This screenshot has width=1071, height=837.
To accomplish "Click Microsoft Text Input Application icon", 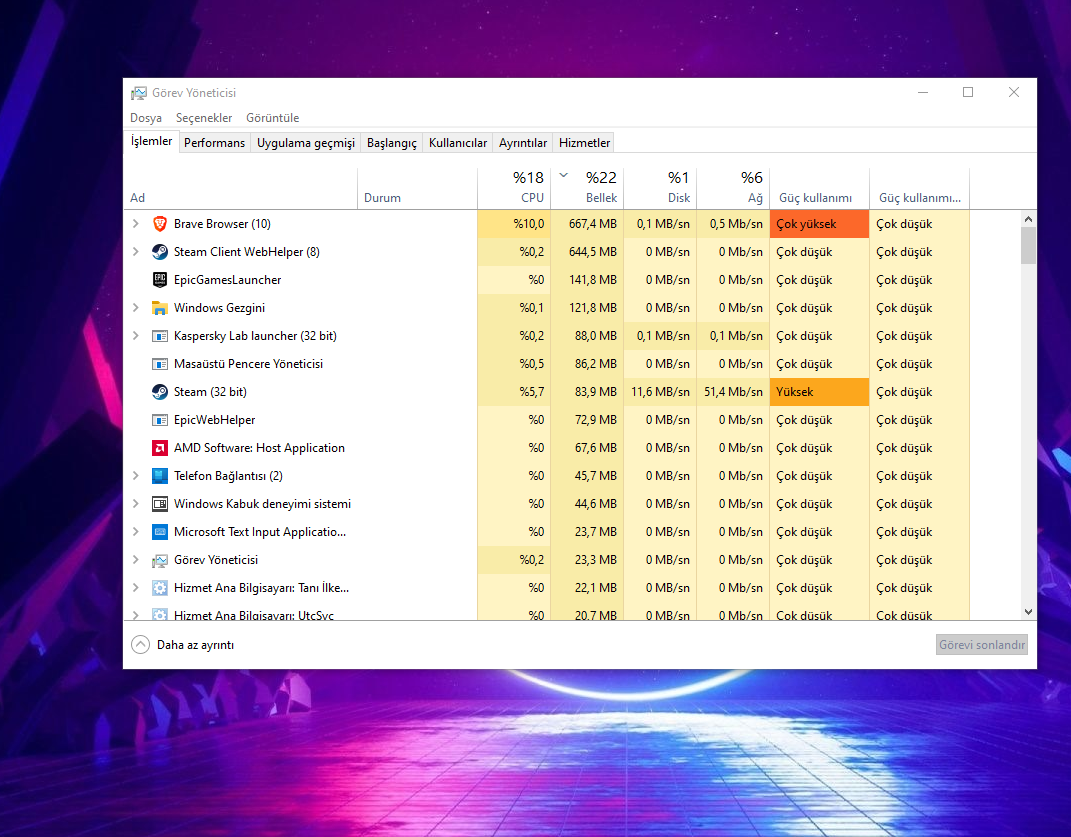I will pyautogui.click(x=160, y=532).
